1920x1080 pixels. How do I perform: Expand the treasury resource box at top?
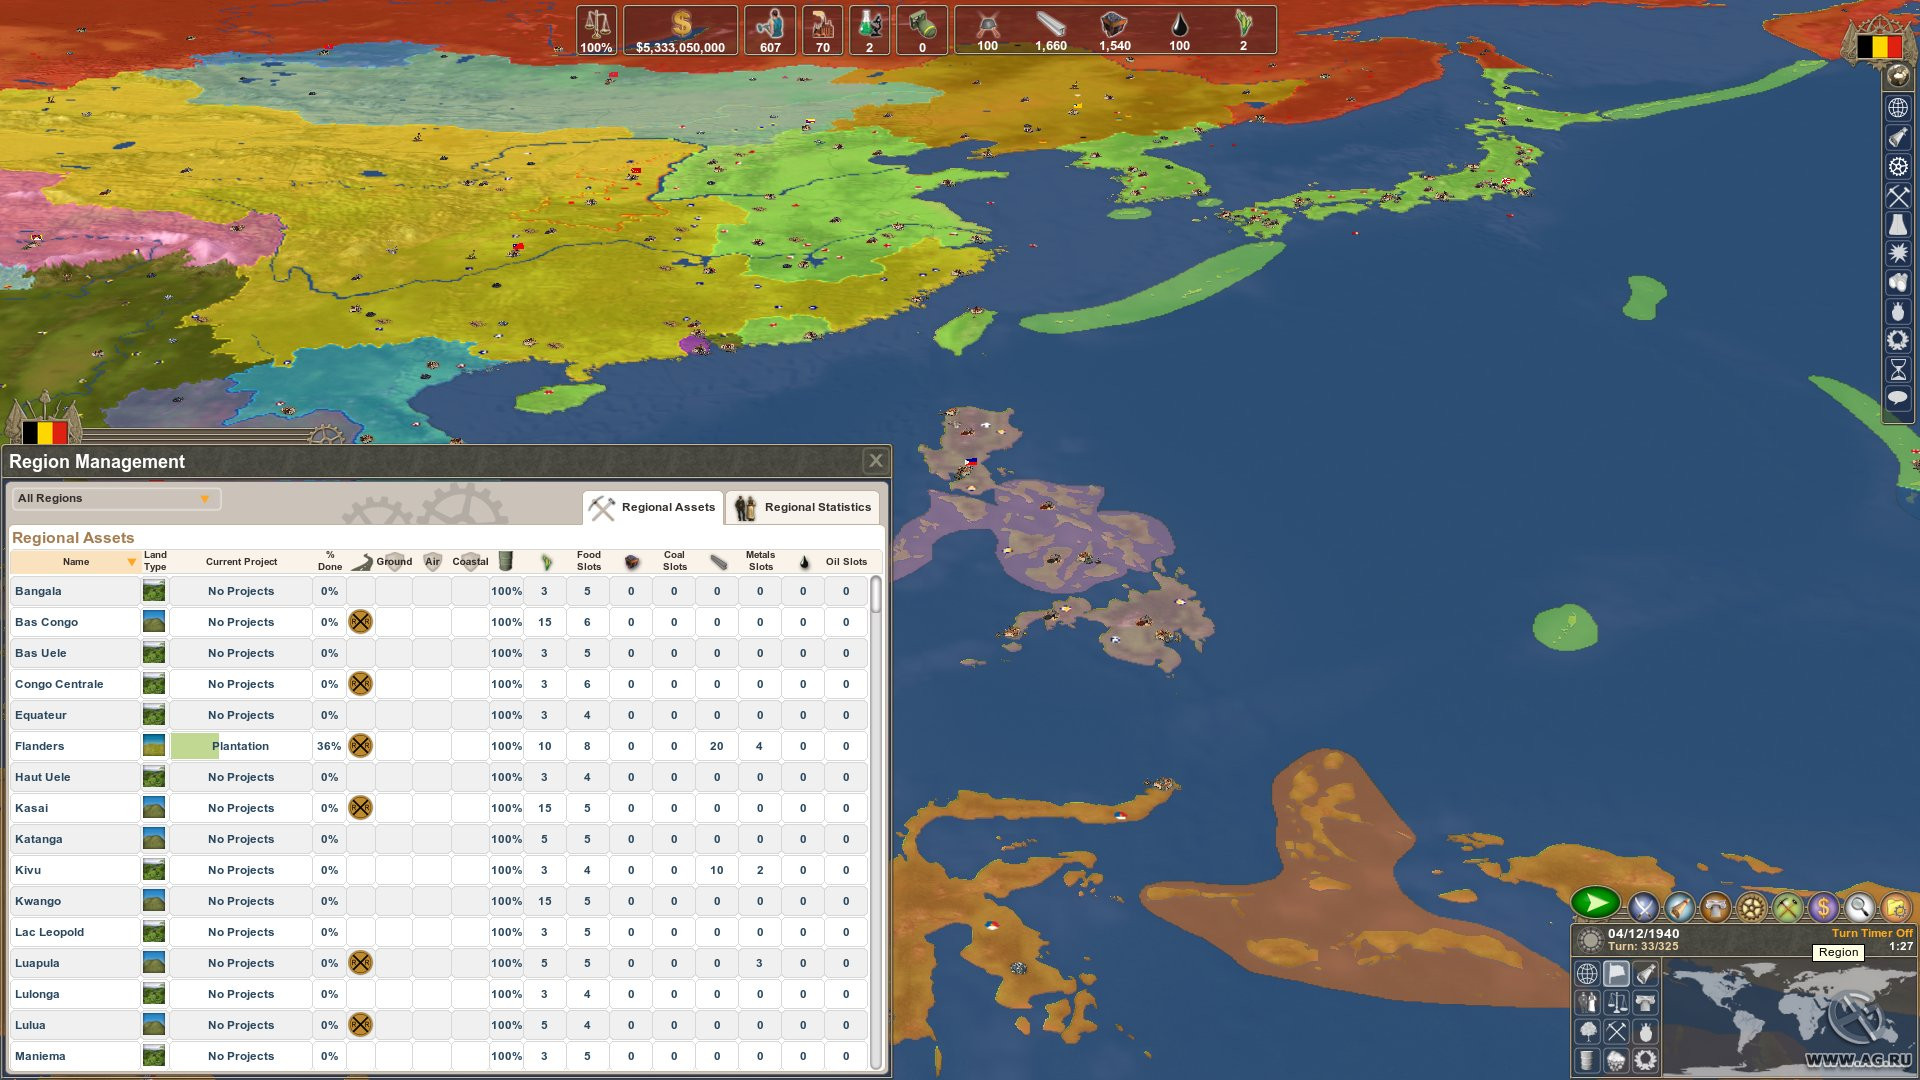[681, 30]
